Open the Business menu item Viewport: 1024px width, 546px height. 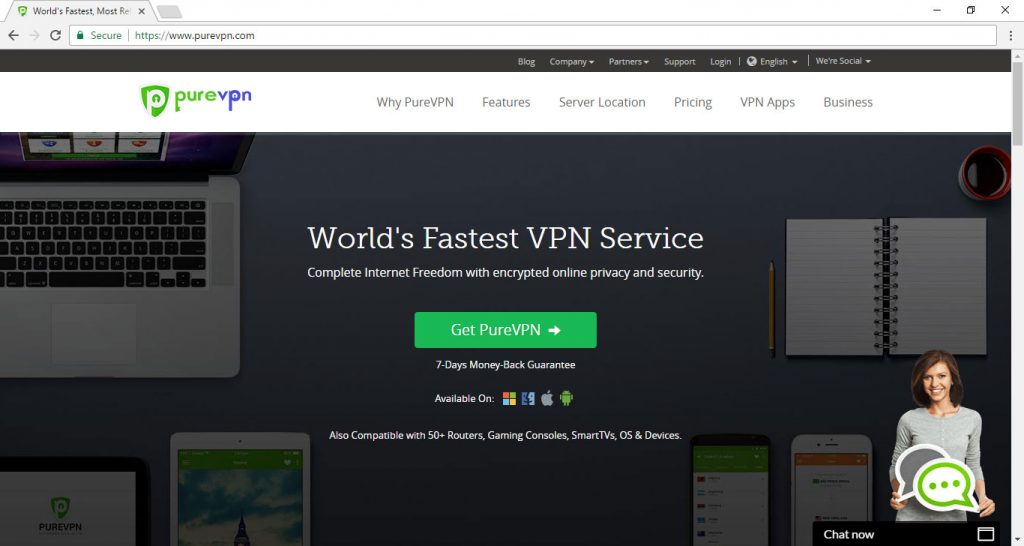[848, 103]
